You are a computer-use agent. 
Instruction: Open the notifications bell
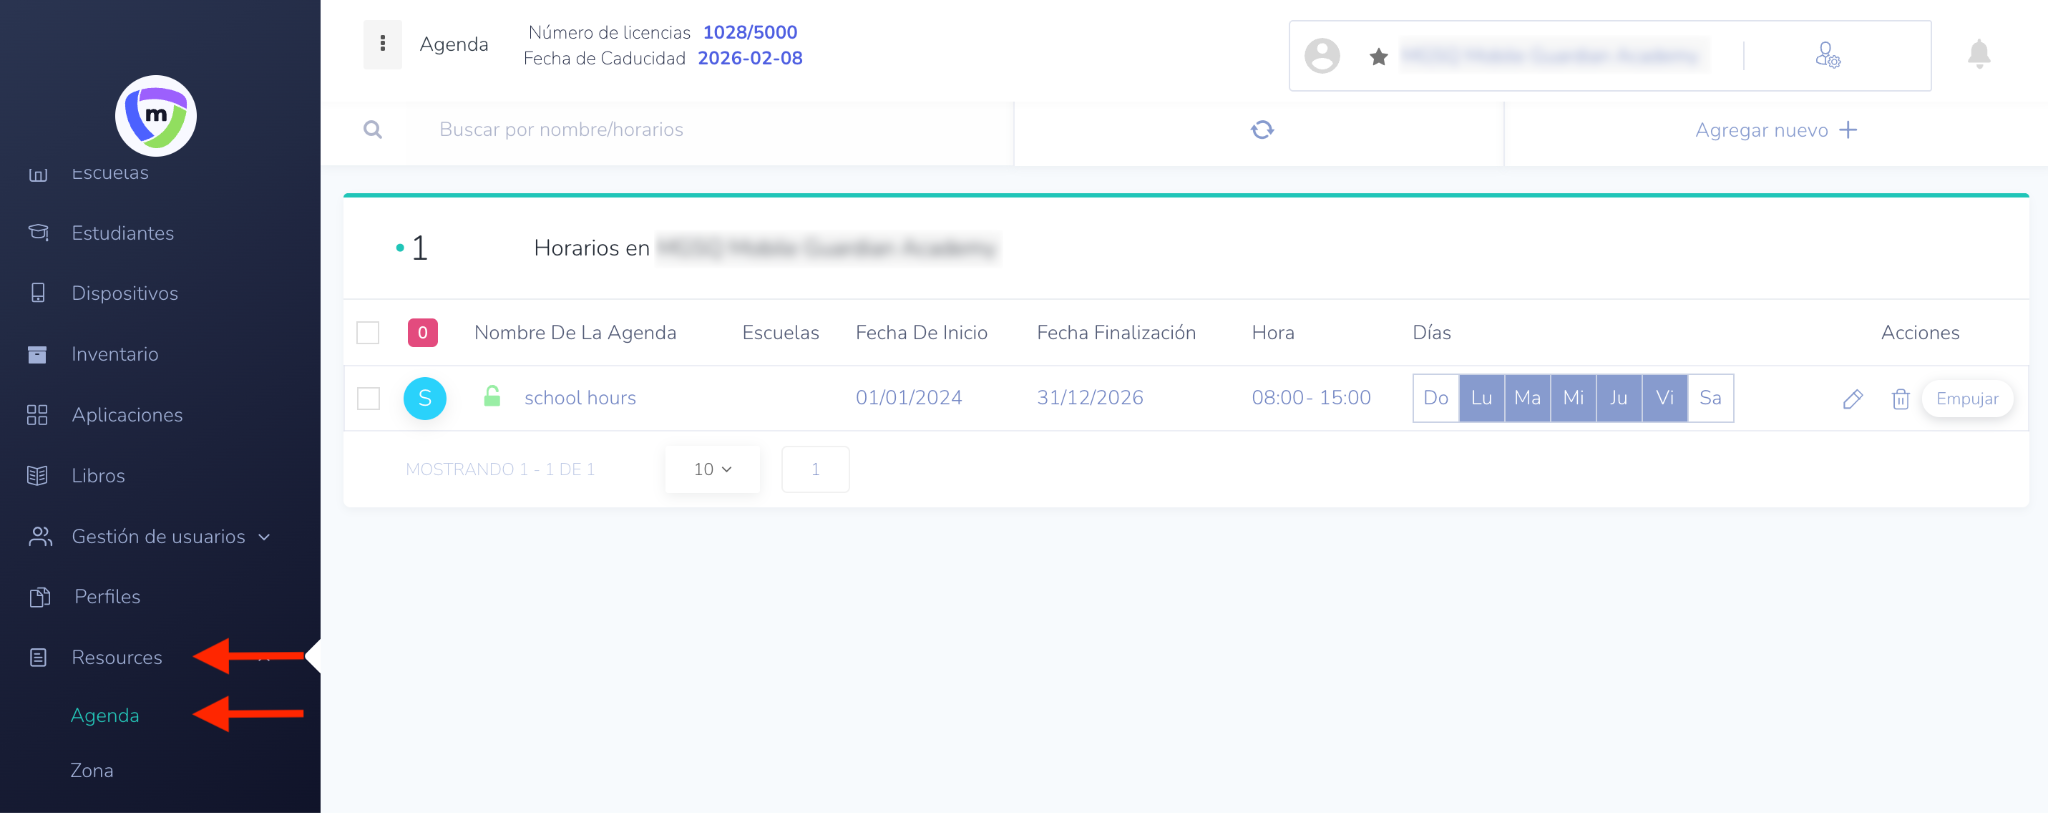[1978, 54]
